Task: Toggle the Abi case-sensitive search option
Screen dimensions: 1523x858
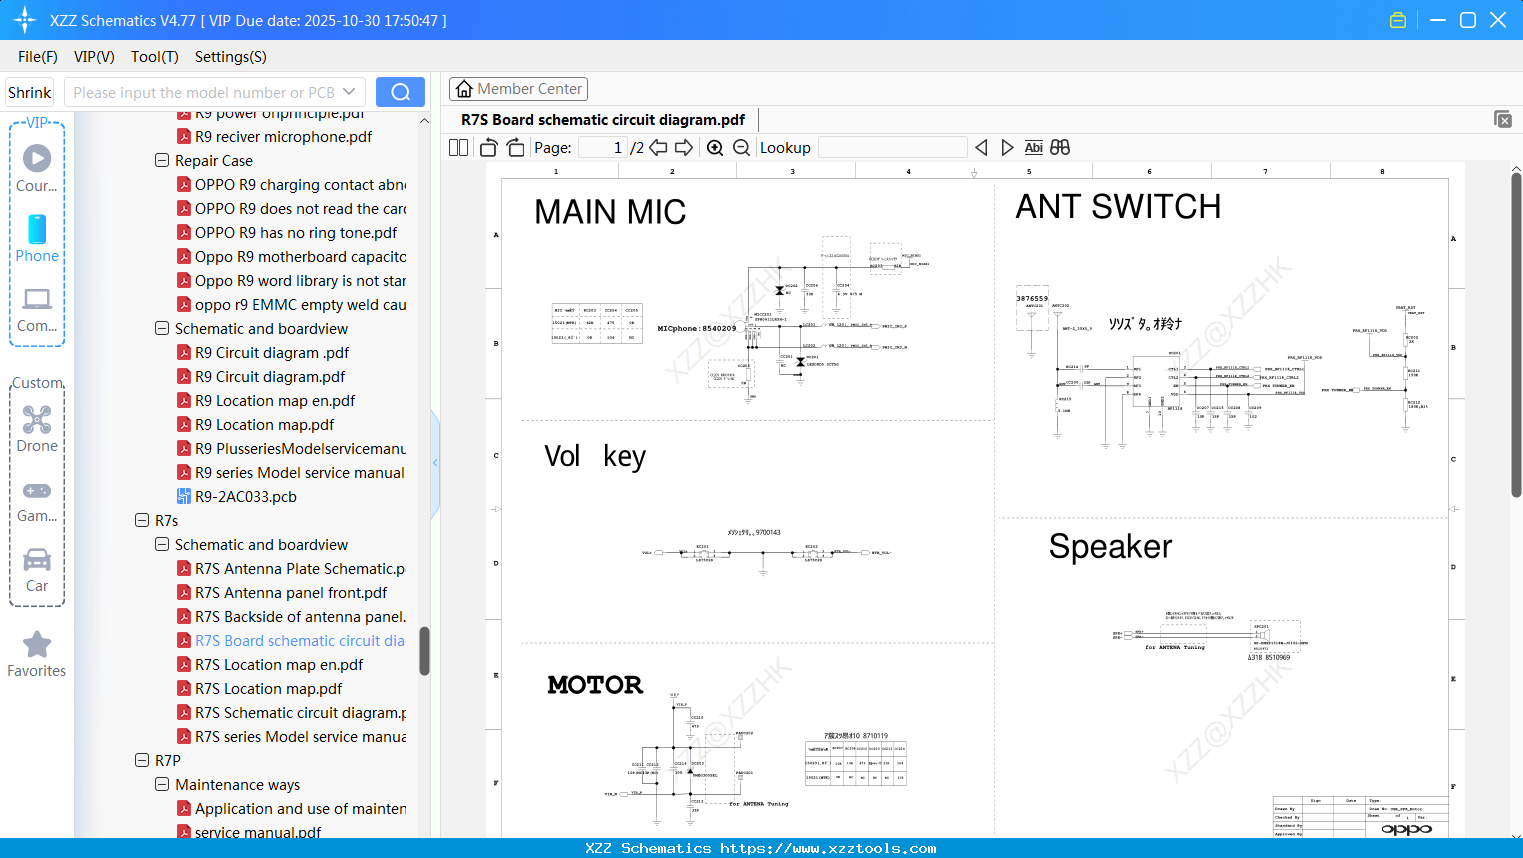Action: click(x=1033, y=147)
